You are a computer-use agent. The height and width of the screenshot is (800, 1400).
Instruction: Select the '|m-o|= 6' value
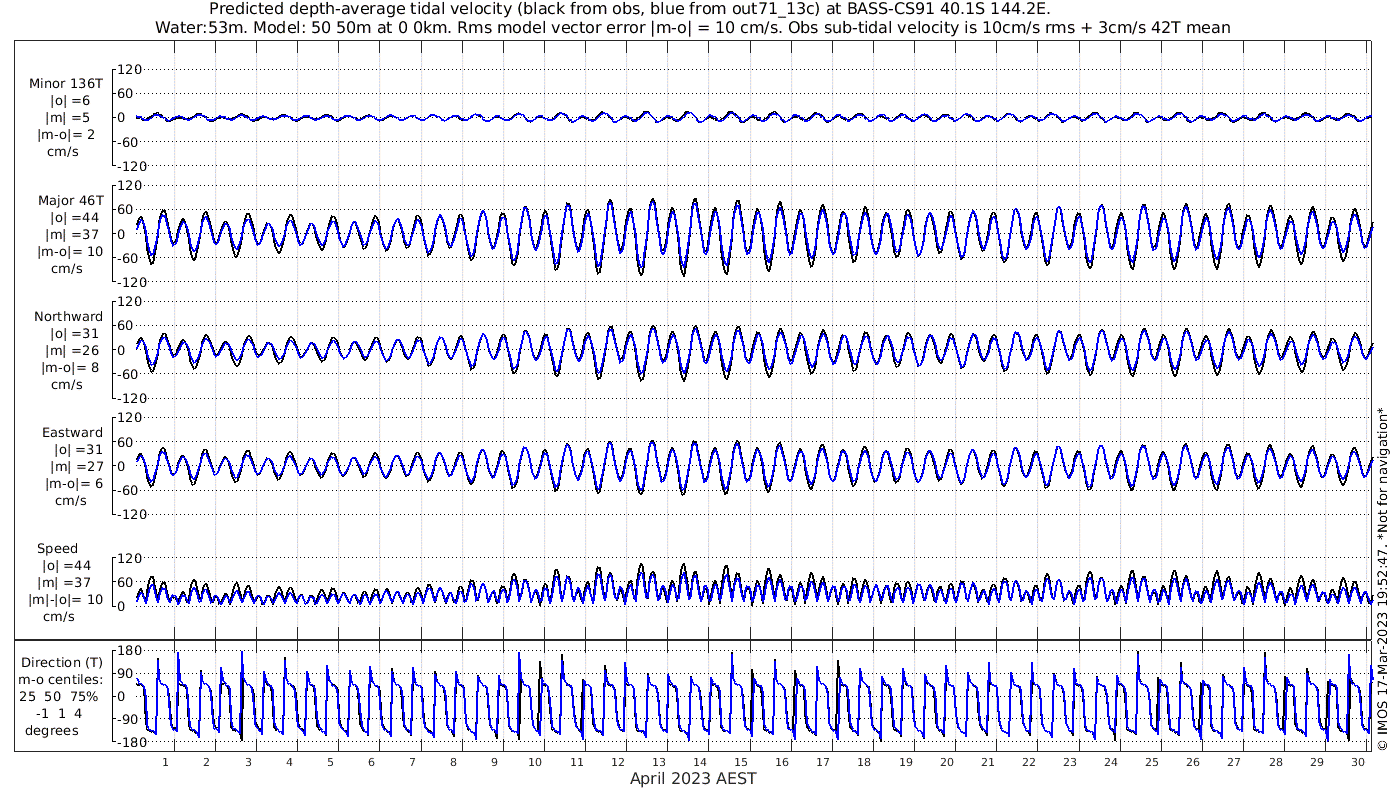tap(74, 484)
